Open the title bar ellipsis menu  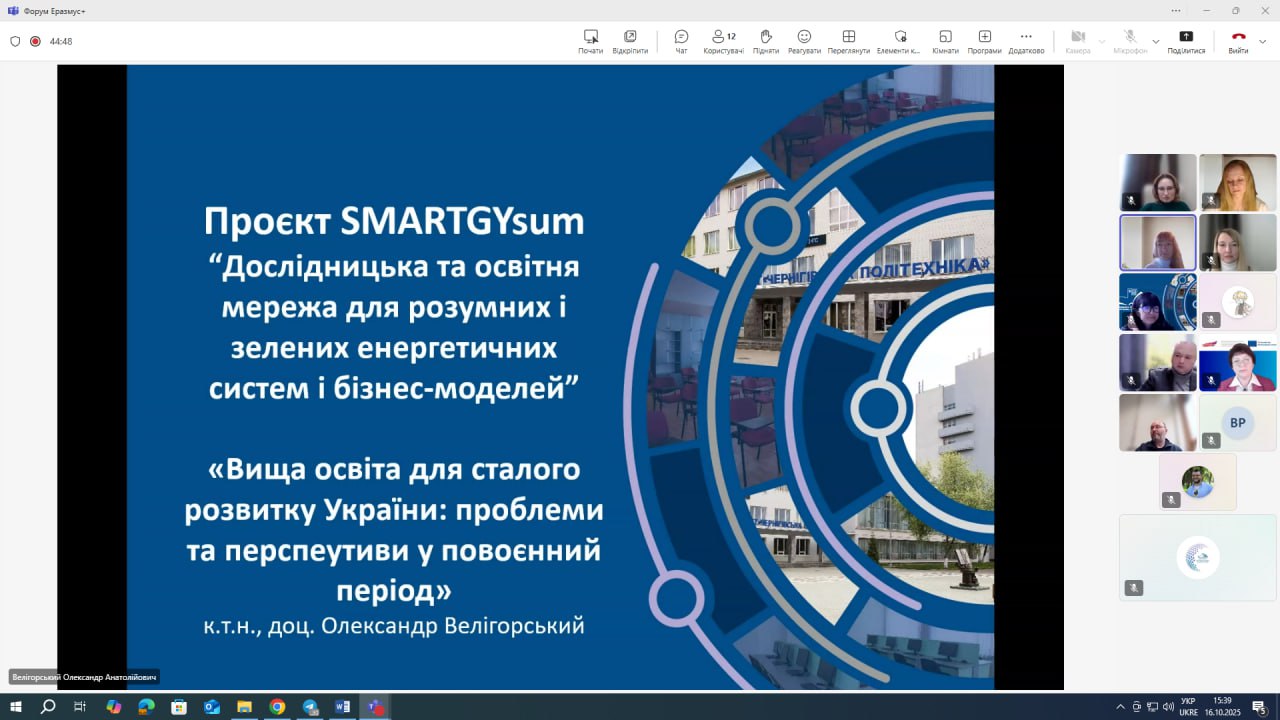tap(1176, 10)
